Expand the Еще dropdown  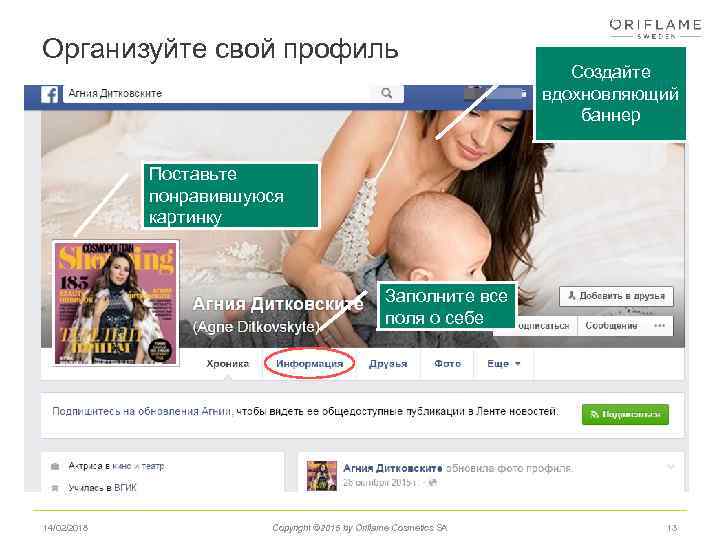(504, 364)
